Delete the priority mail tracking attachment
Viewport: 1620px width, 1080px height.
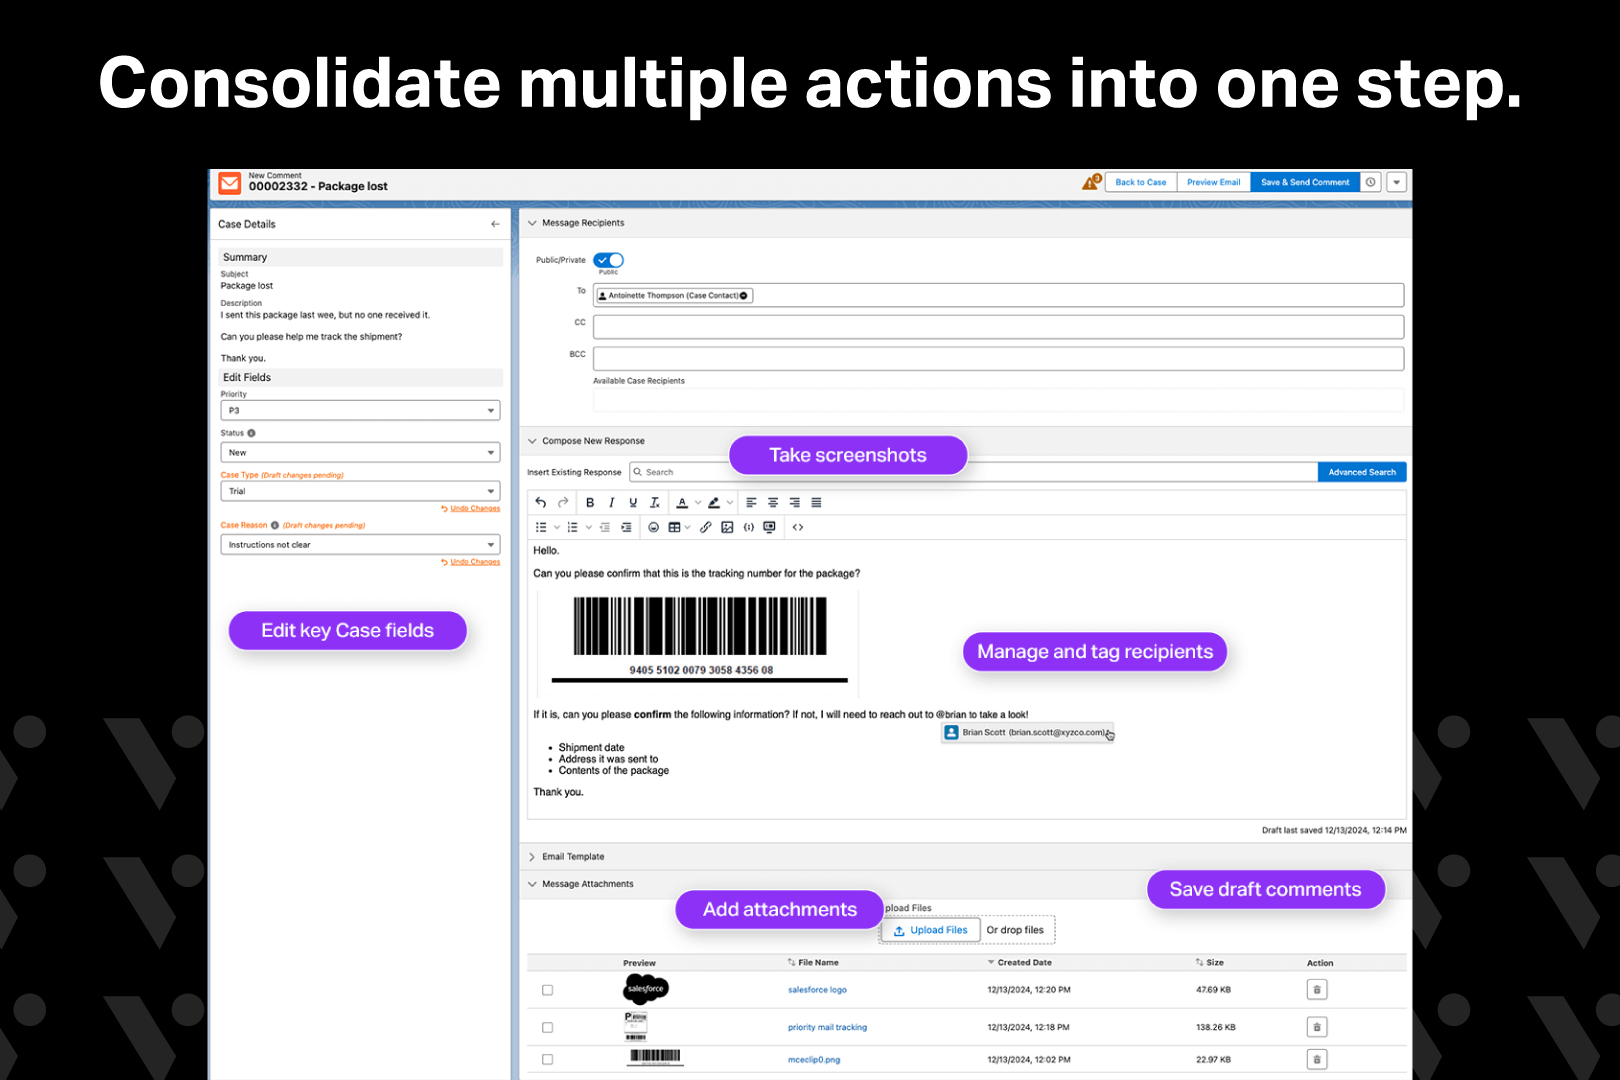[1317, 1027]
